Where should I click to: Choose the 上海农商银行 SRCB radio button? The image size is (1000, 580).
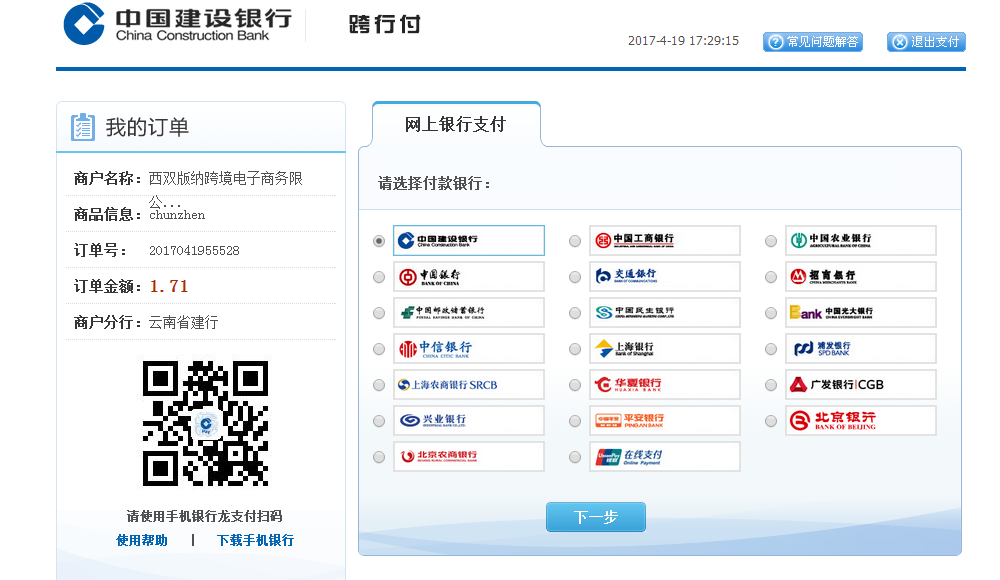pyautogui.click(x=379, y=385)
